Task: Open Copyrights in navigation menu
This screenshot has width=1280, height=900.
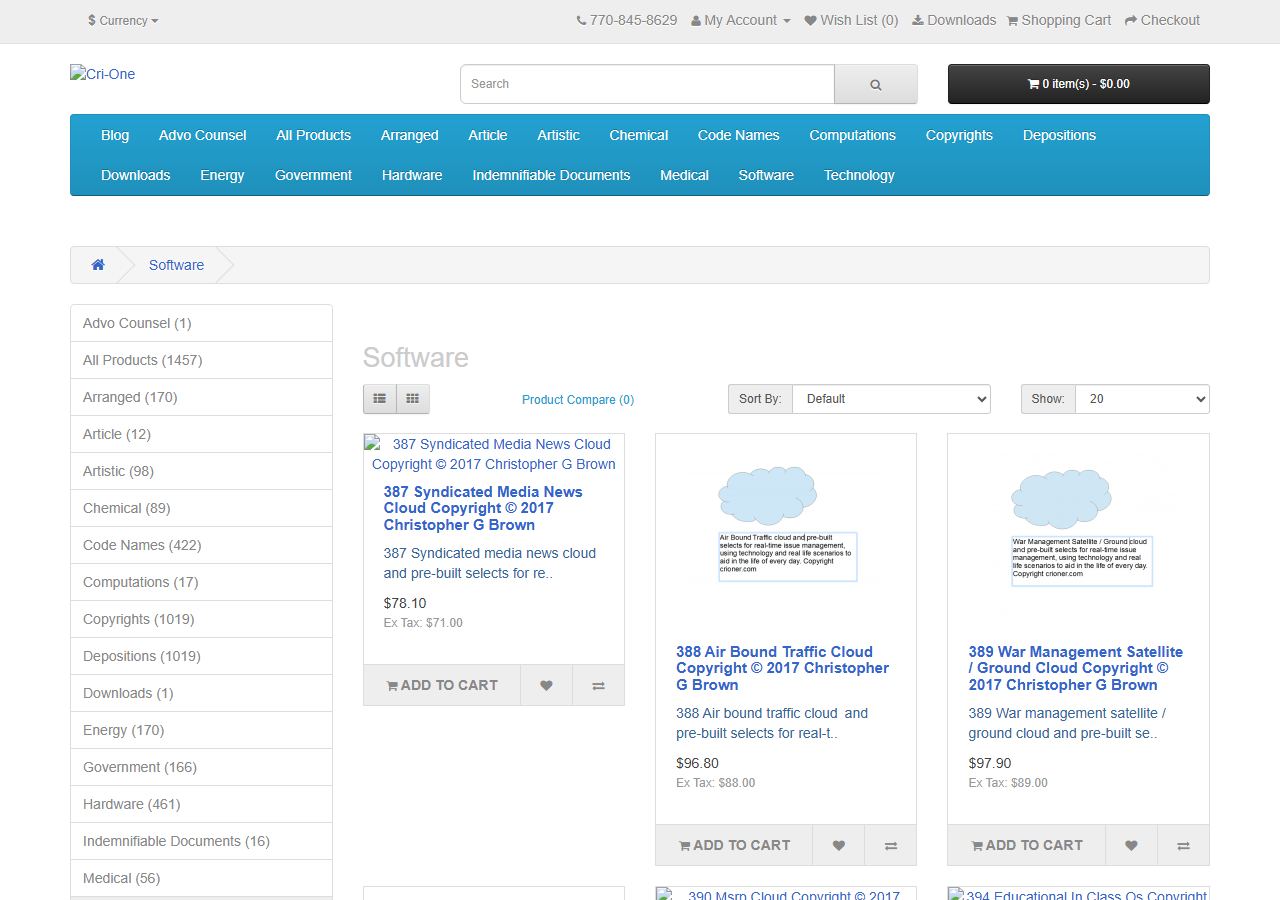Action: [x=959, y=135]
